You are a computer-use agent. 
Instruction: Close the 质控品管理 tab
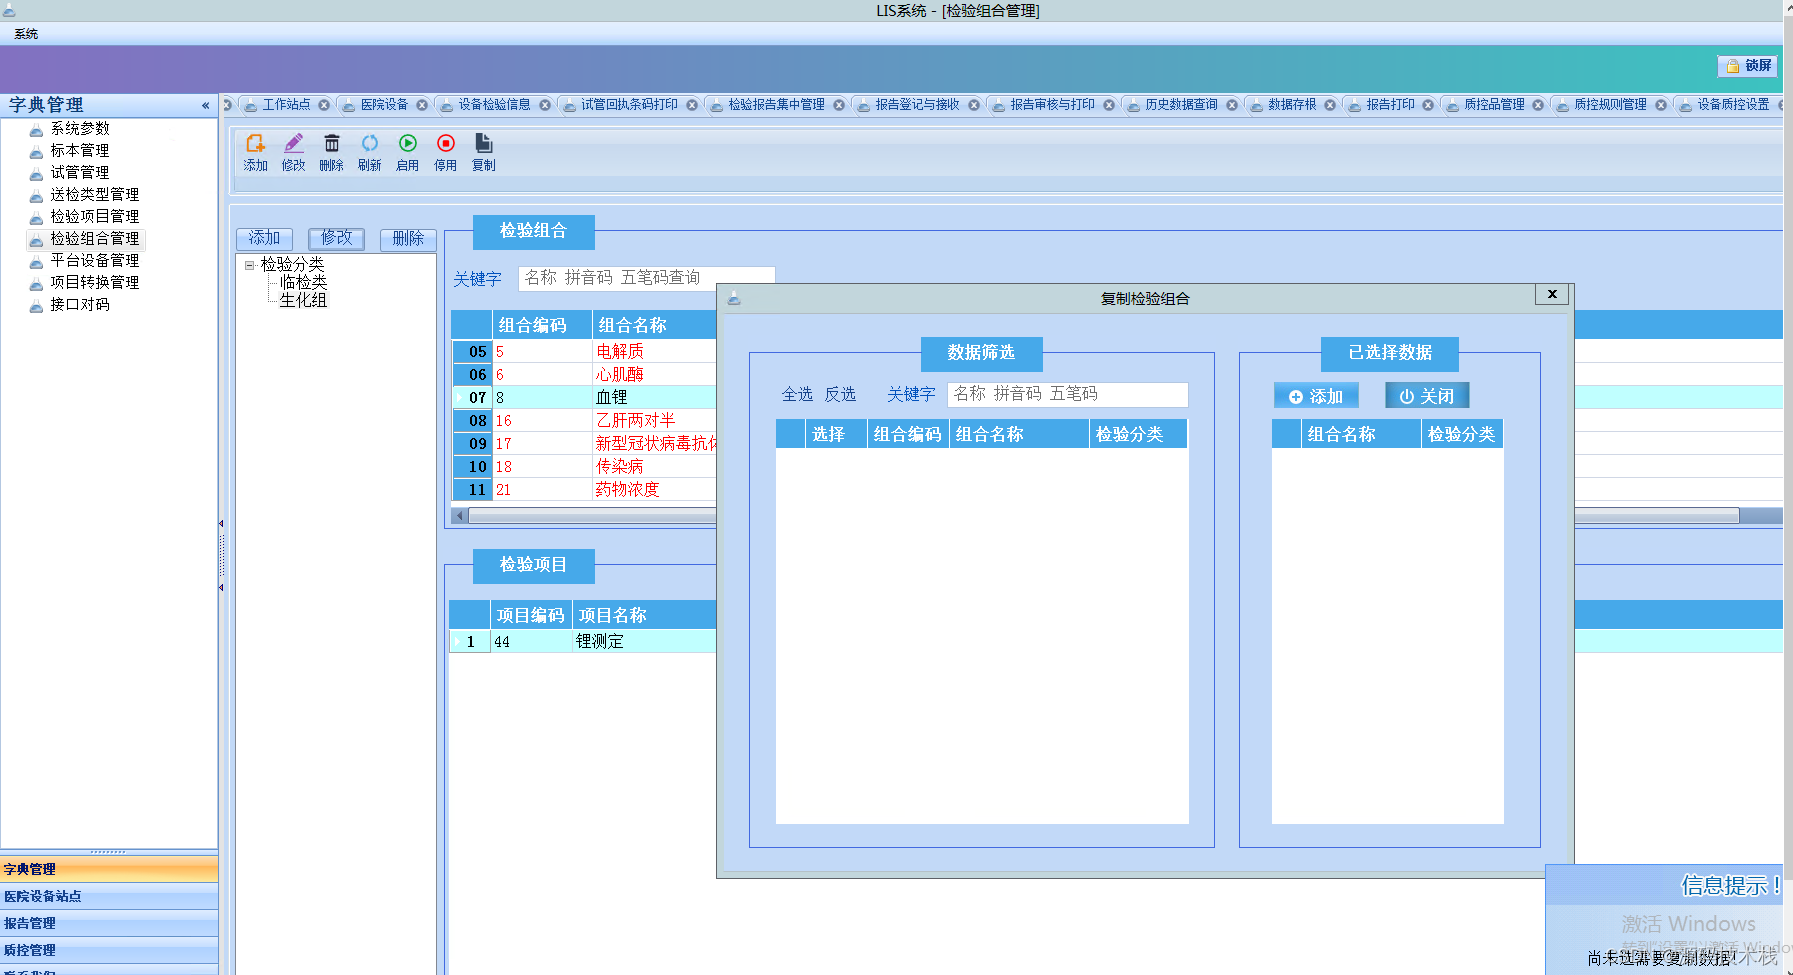point(1538,105)
